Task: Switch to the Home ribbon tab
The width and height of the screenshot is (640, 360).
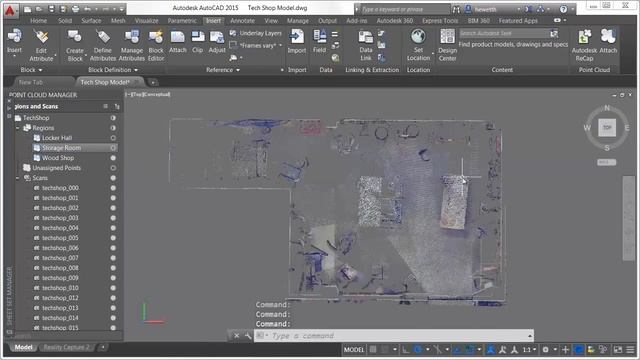Action: 38,20
